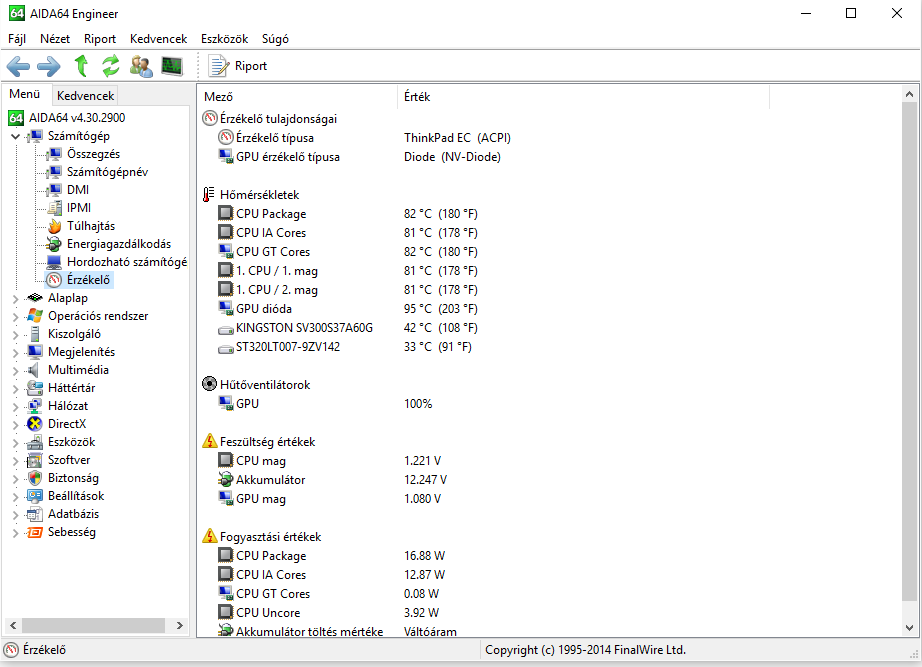Click the AIDA64 v4.30.2900 root icon
The image size is (922, 667).
tap(16, 118)
